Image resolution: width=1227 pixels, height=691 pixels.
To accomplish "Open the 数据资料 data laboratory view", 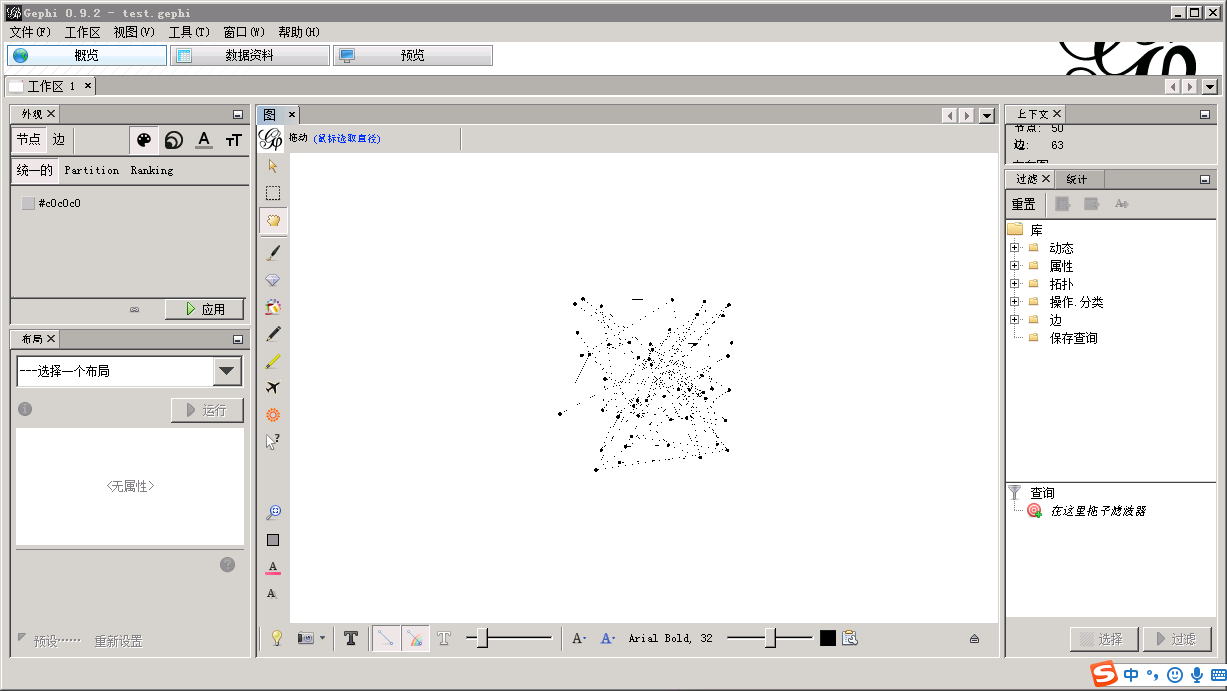I will pyautogui.click(x=249, y=56).
